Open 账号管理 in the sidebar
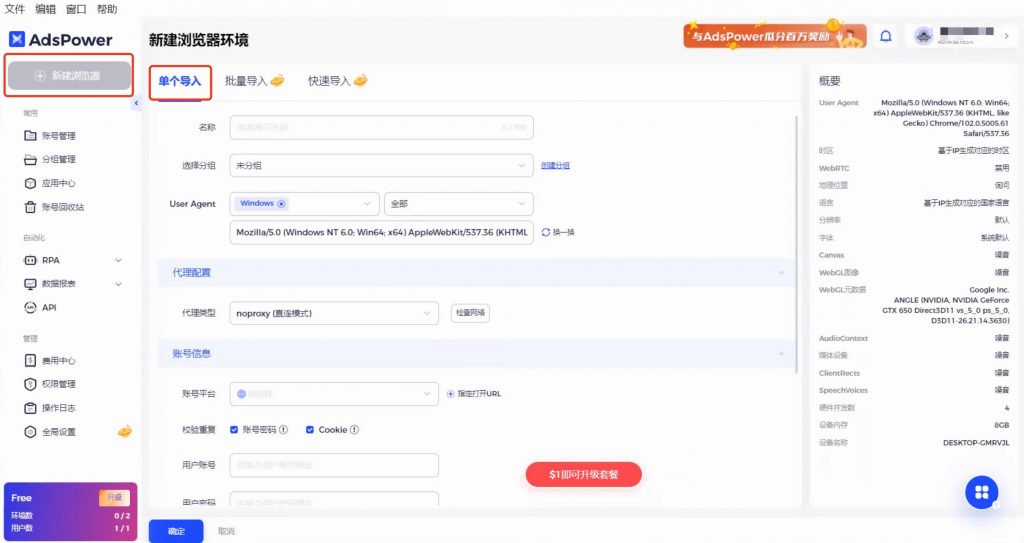Viewport: 1024px width, 543px height. [58, 136]
